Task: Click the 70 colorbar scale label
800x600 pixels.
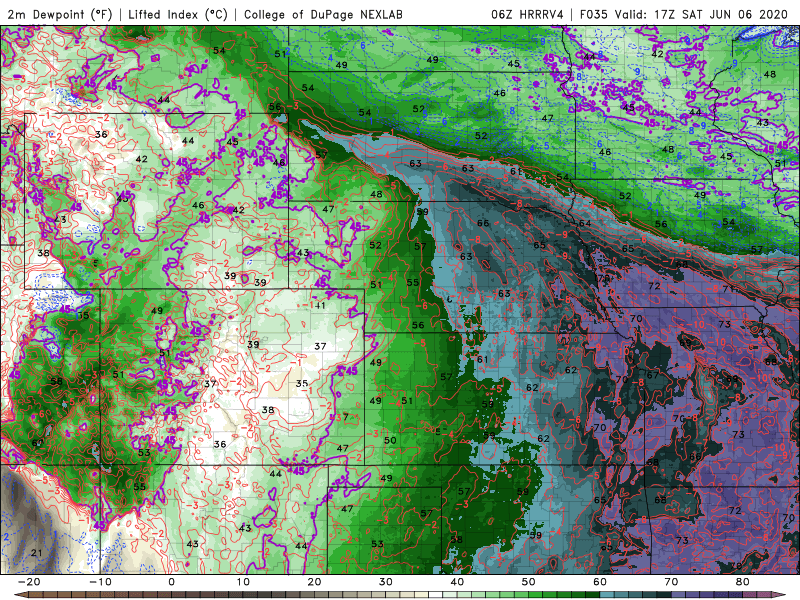Action: click(671, 582)
